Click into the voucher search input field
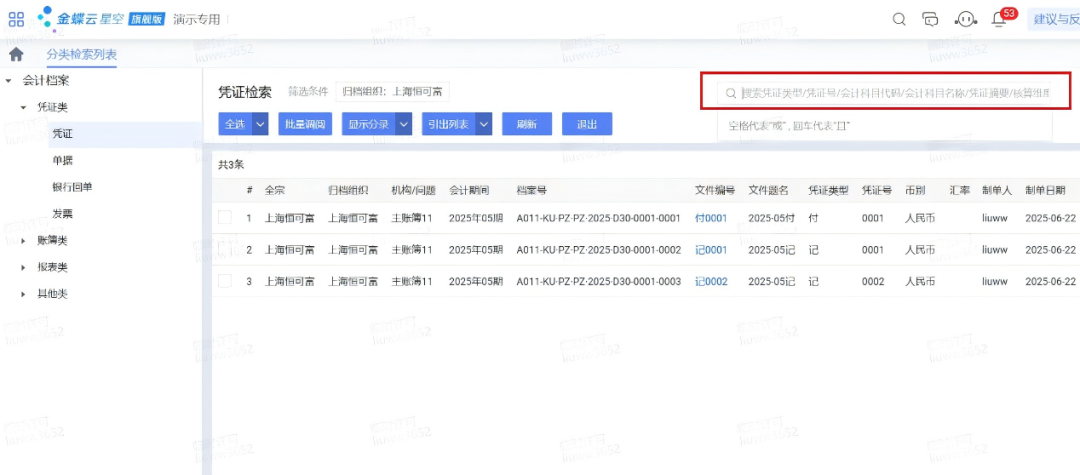1080x475 pixels. coord(895,93)
